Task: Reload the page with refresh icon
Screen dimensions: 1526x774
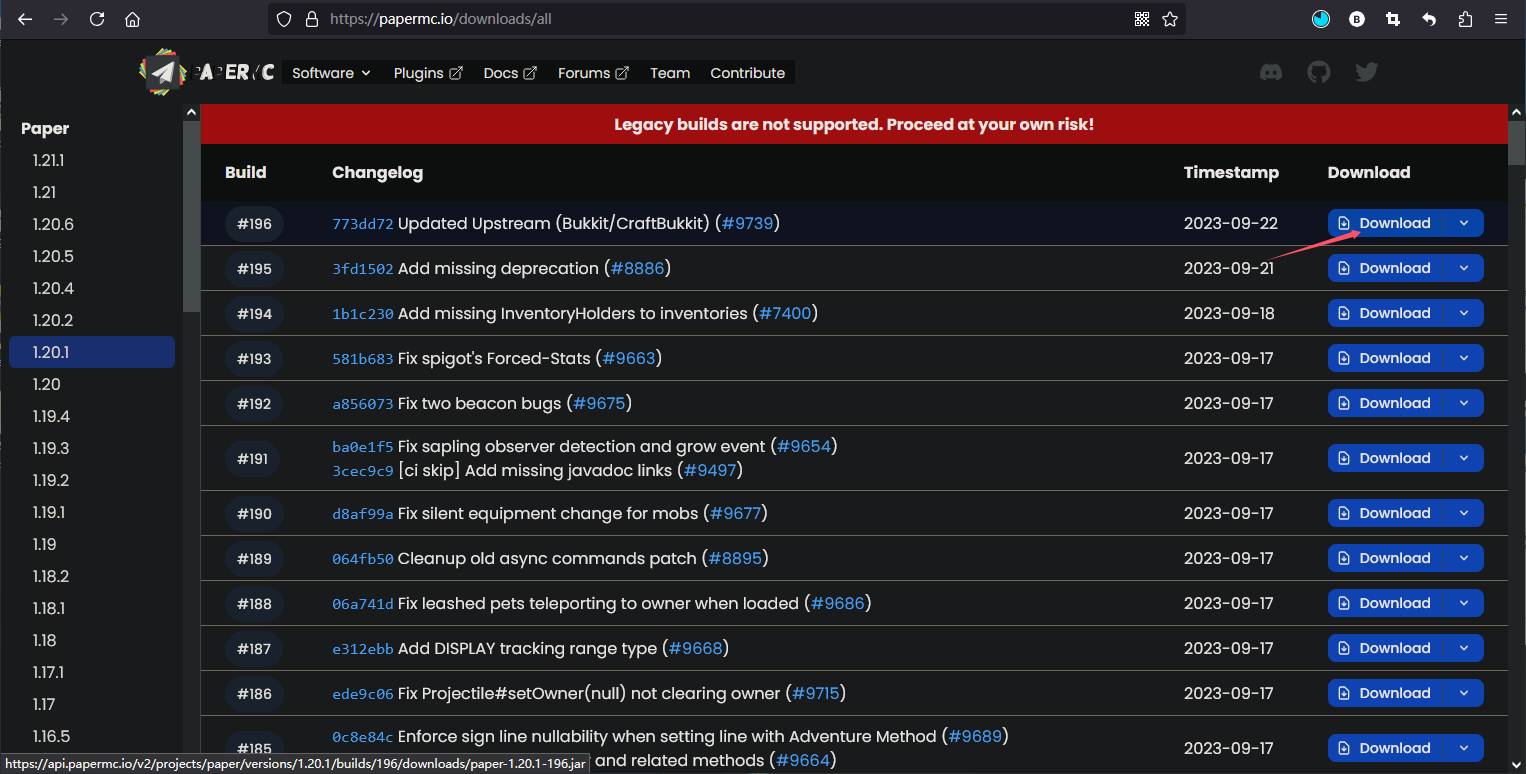Action: [97, 19]
